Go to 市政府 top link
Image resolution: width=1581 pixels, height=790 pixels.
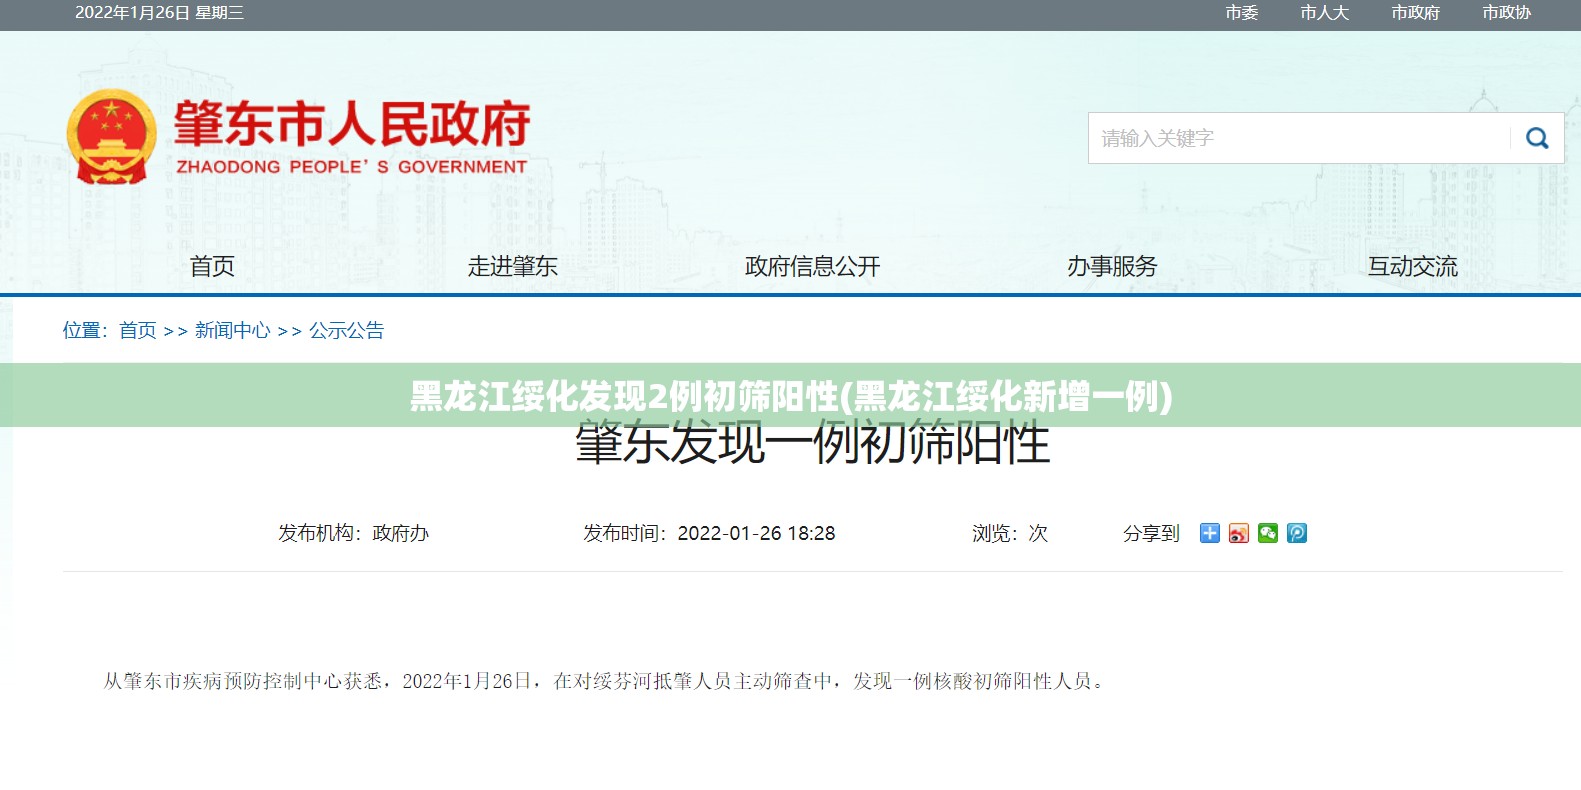pyautogui.click(x=1415, y=13)
